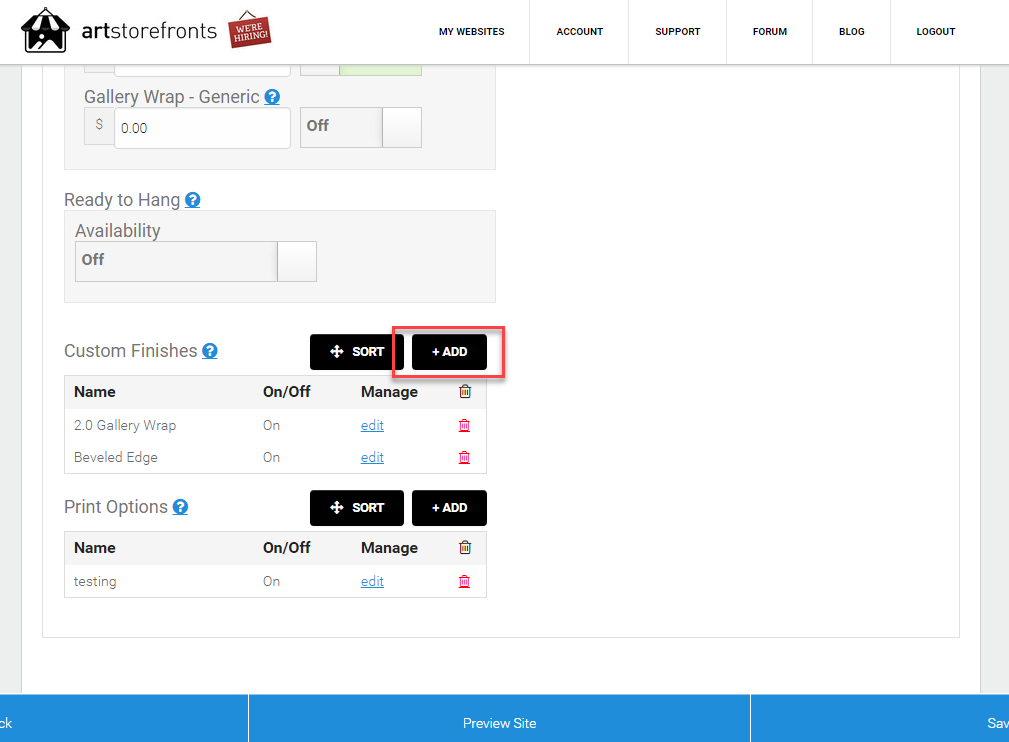Add a new Print Option
This screenshot has width=1009, height=742.
pos(449,508)
